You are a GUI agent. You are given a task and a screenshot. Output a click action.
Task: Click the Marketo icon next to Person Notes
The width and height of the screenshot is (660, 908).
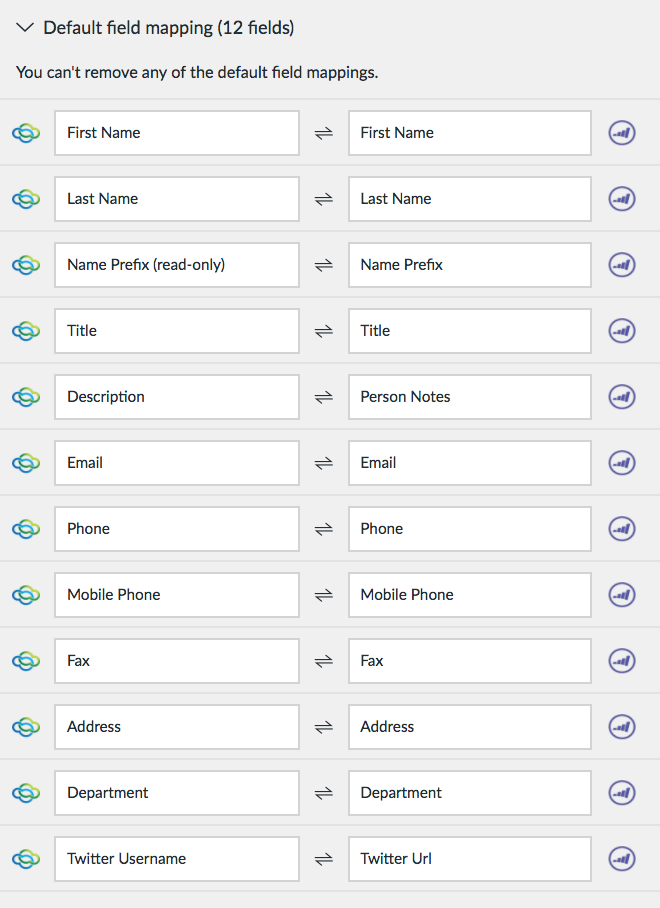622,397
